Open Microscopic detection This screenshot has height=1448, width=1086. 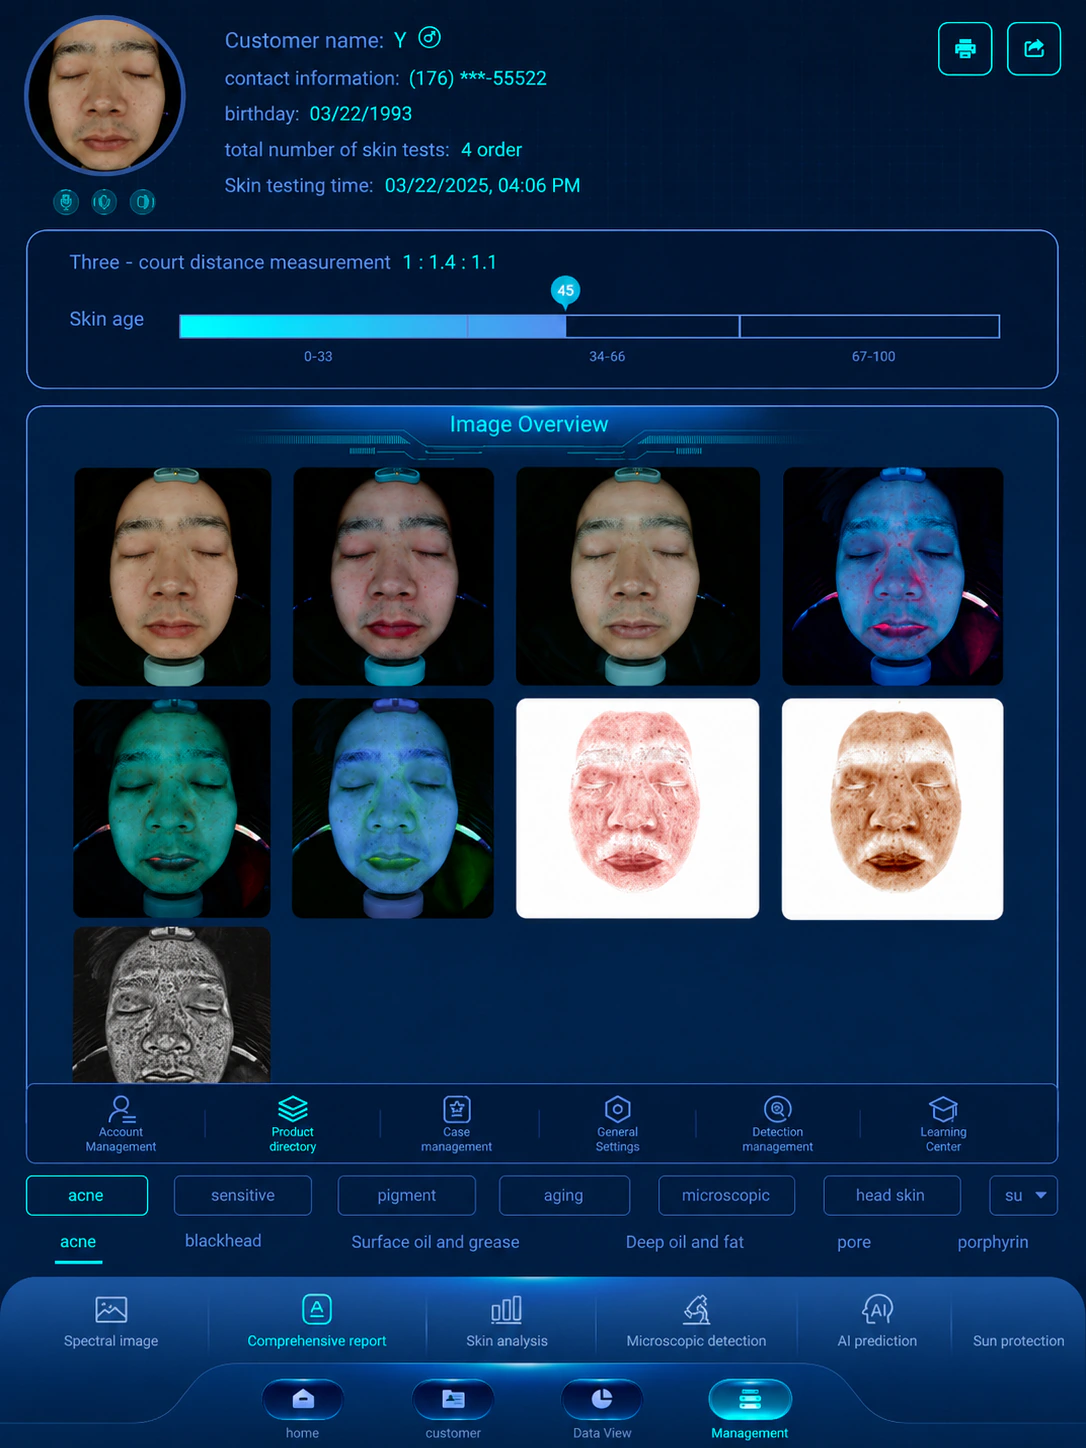pyautogui.click(x=696, y=1321)
